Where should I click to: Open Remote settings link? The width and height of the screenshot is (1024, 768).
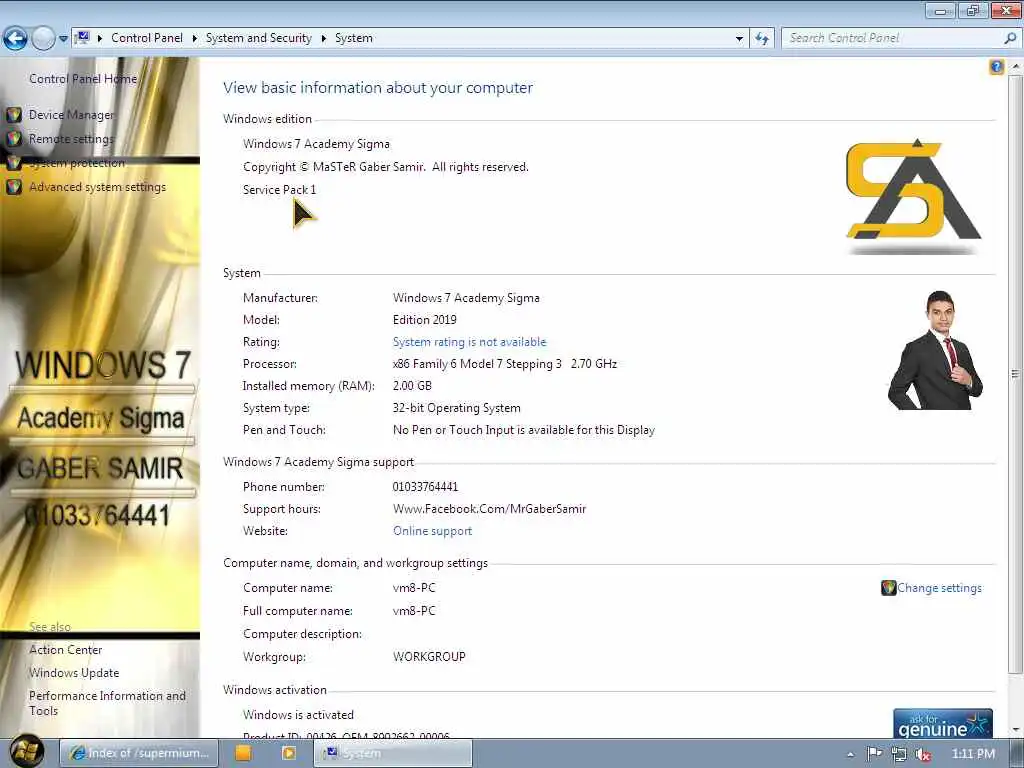[x=71, y=139]
